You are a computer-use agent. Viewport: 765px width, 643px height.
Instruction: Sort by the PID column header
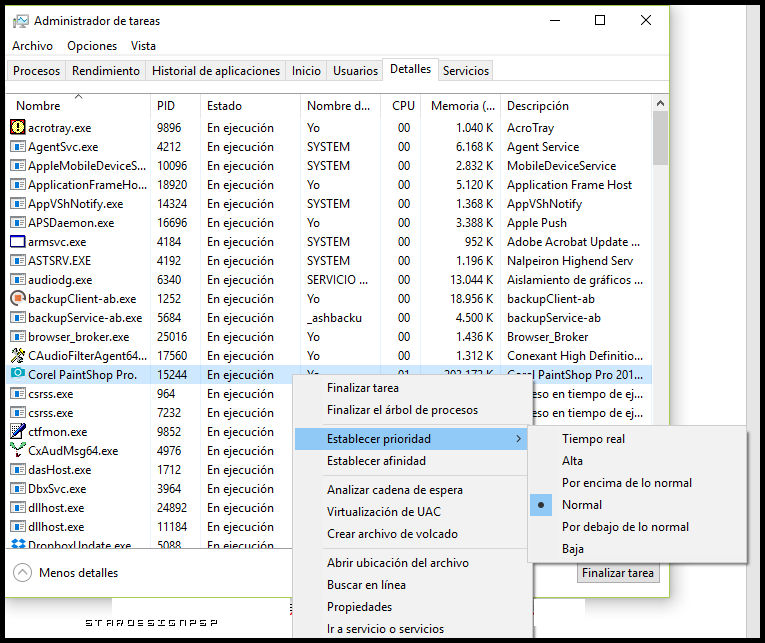tap(175, 105)
